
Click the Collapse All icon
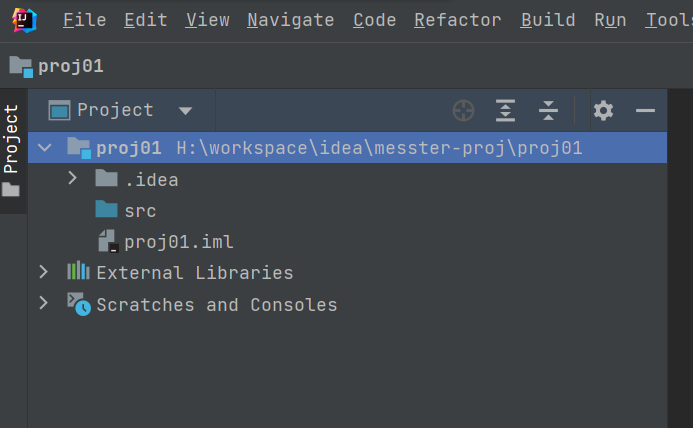click(548, 111)
